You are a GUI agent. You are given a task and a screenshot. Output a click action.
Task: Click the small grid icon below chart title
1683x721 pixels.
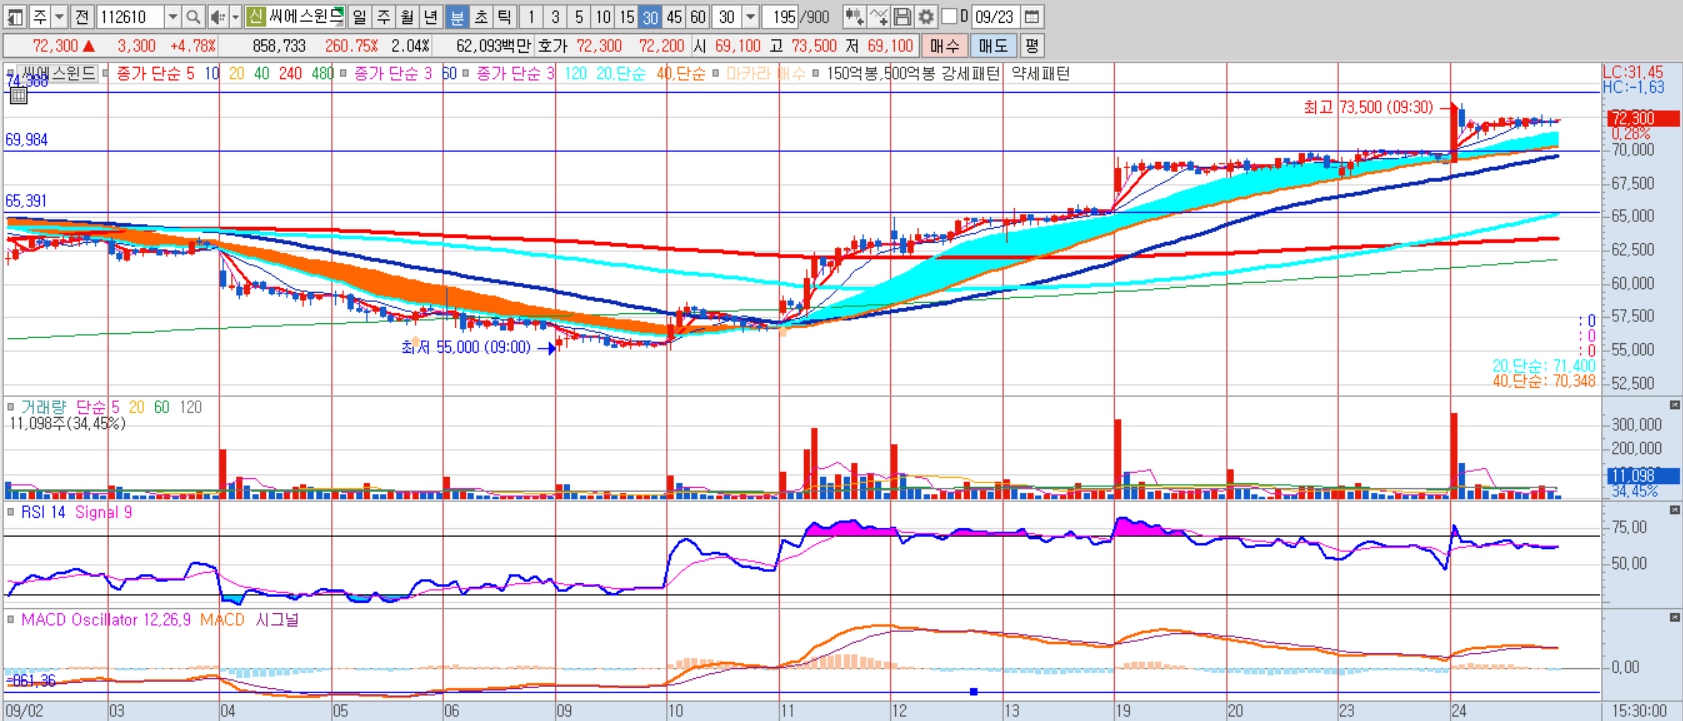[x=18, y=96]
